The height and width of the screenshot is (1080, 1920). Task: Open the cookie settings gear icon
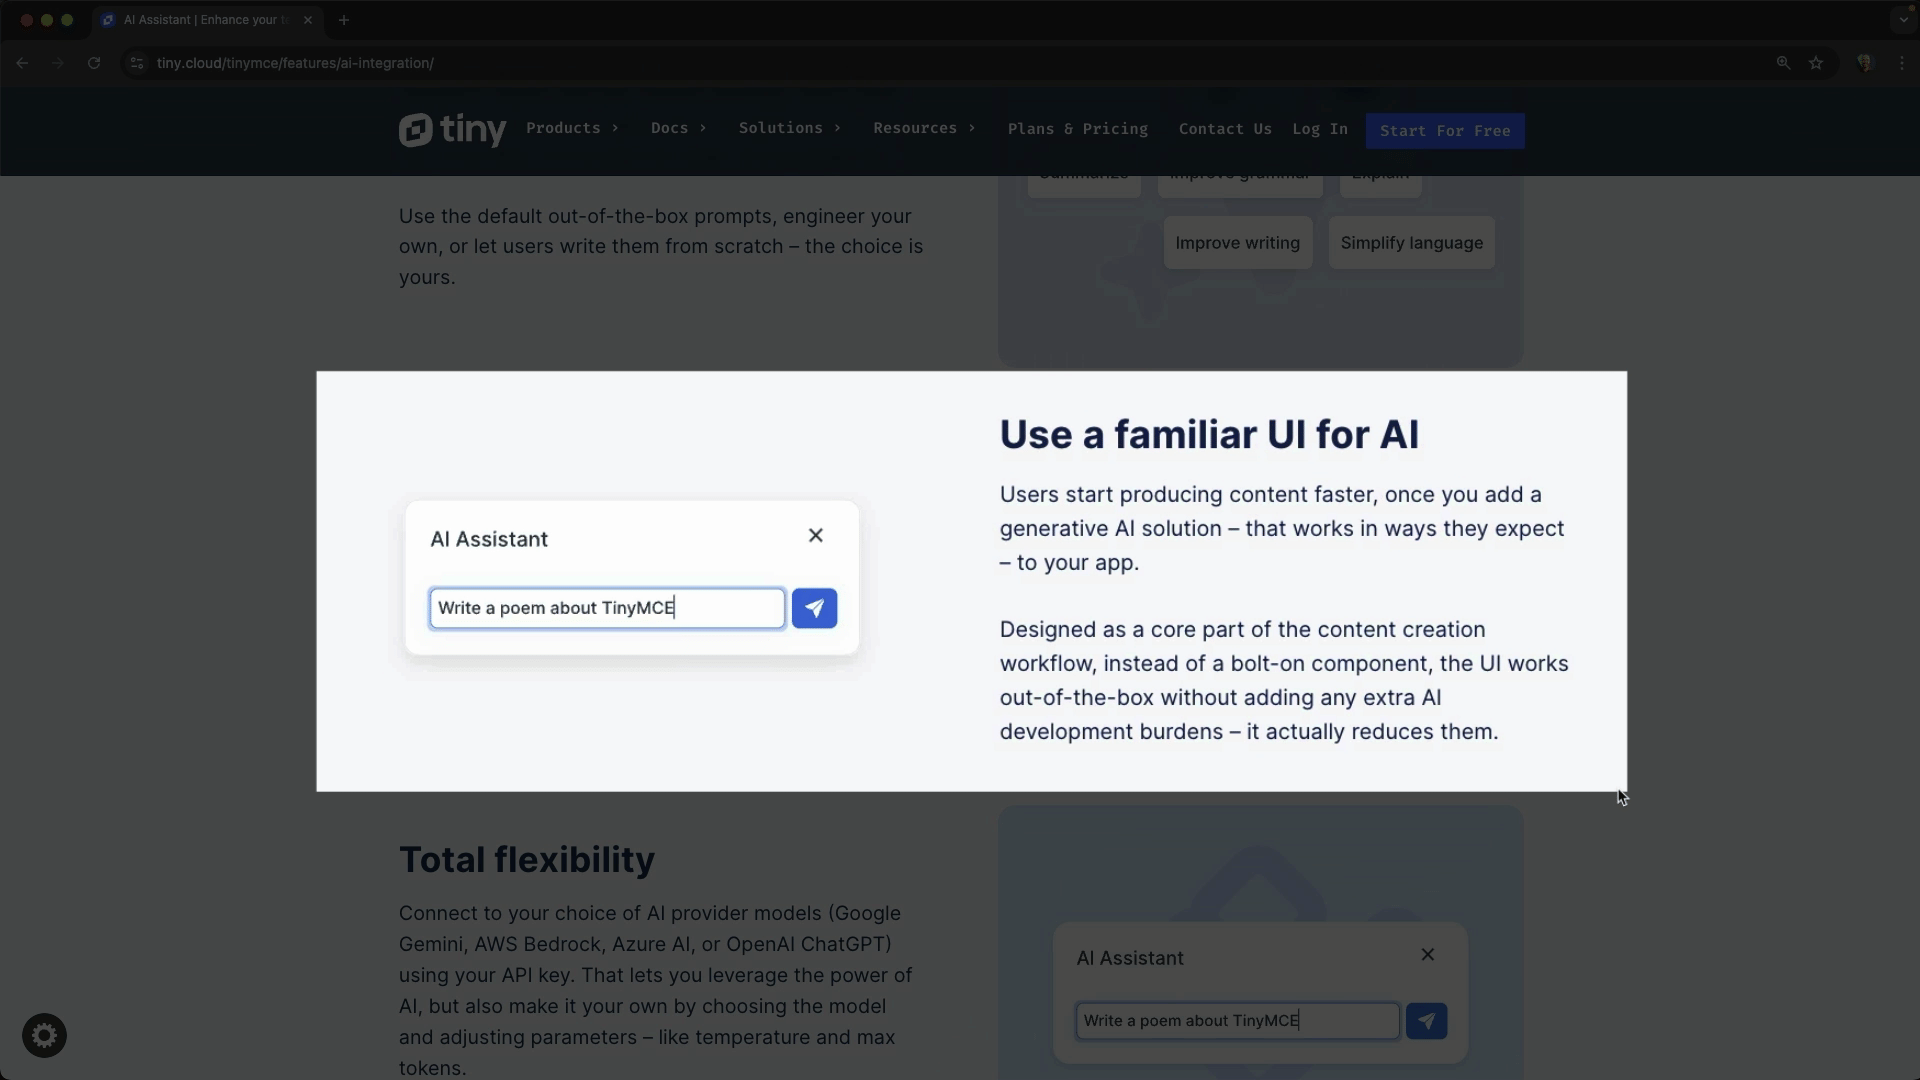click(44, 1036)
